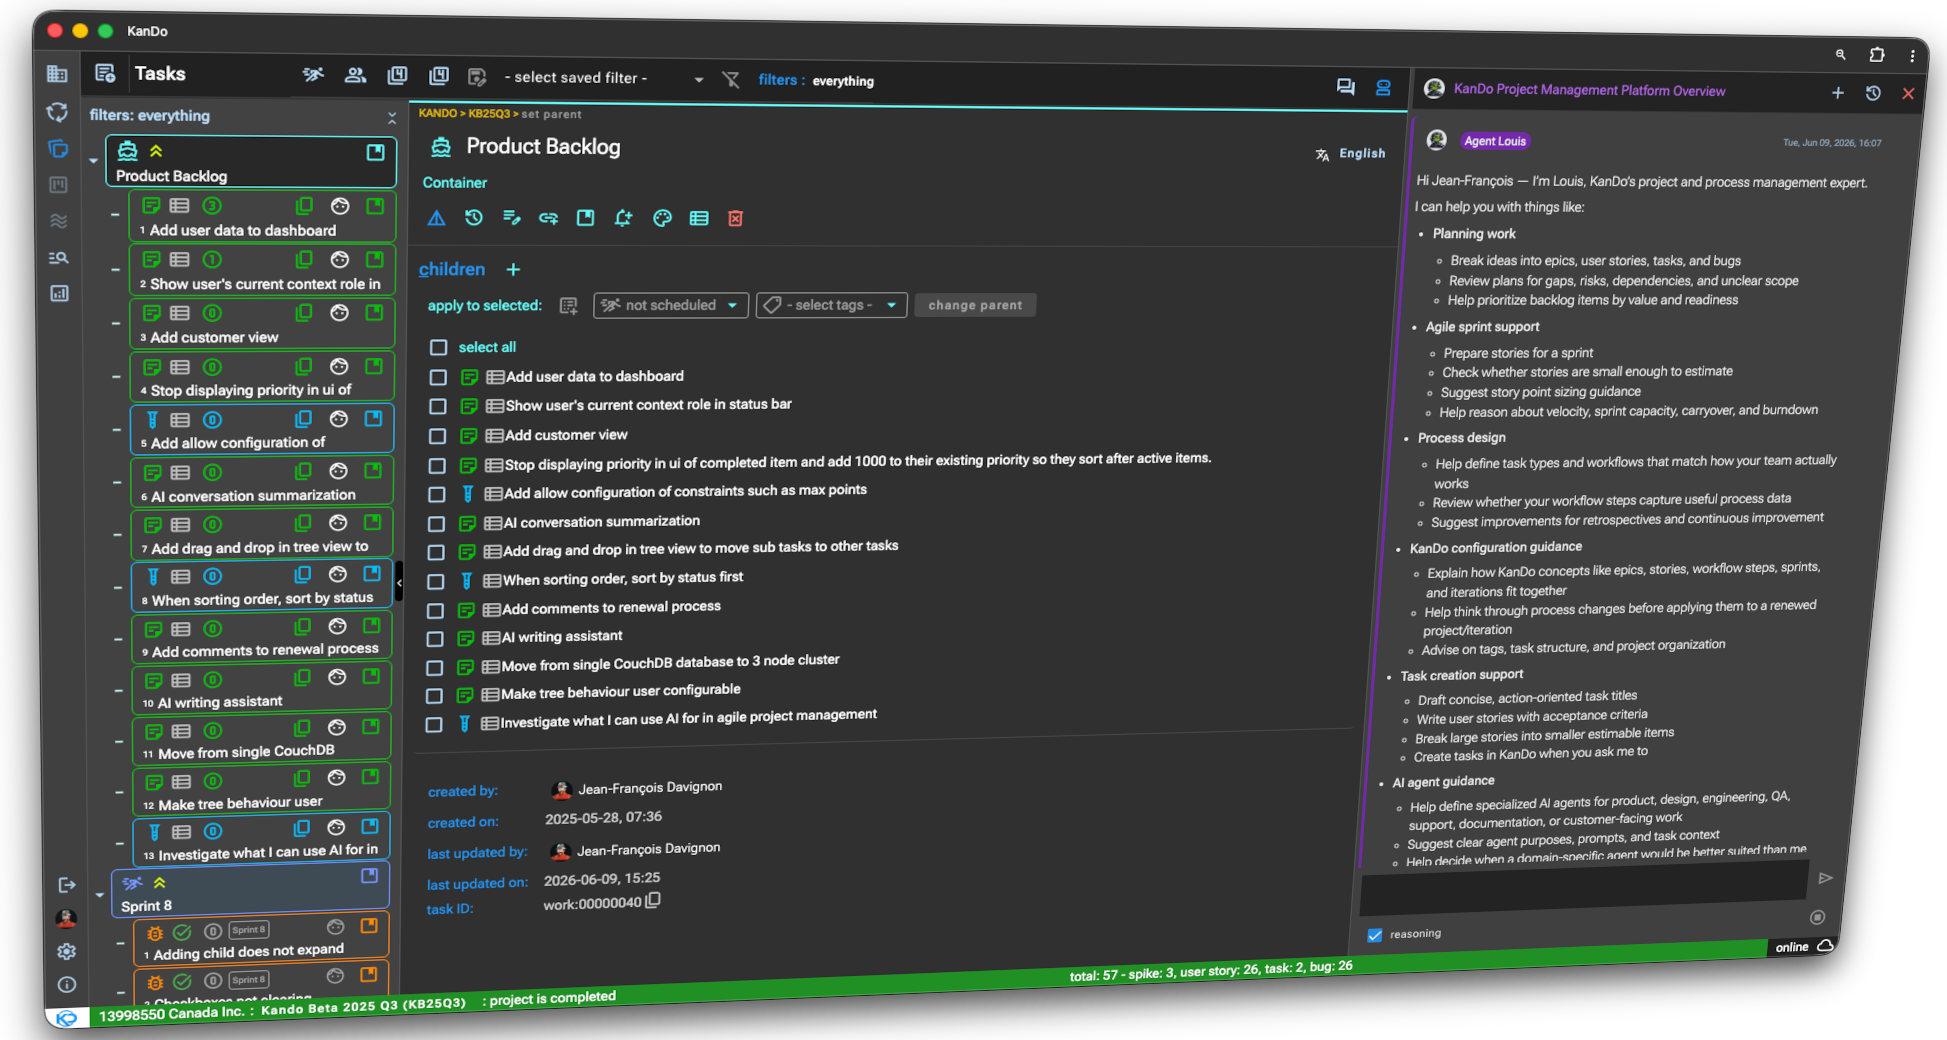Click the warning triangle icon under Container
The height and width of the screenshot is (1040, 1947).
tap(437, 218)
